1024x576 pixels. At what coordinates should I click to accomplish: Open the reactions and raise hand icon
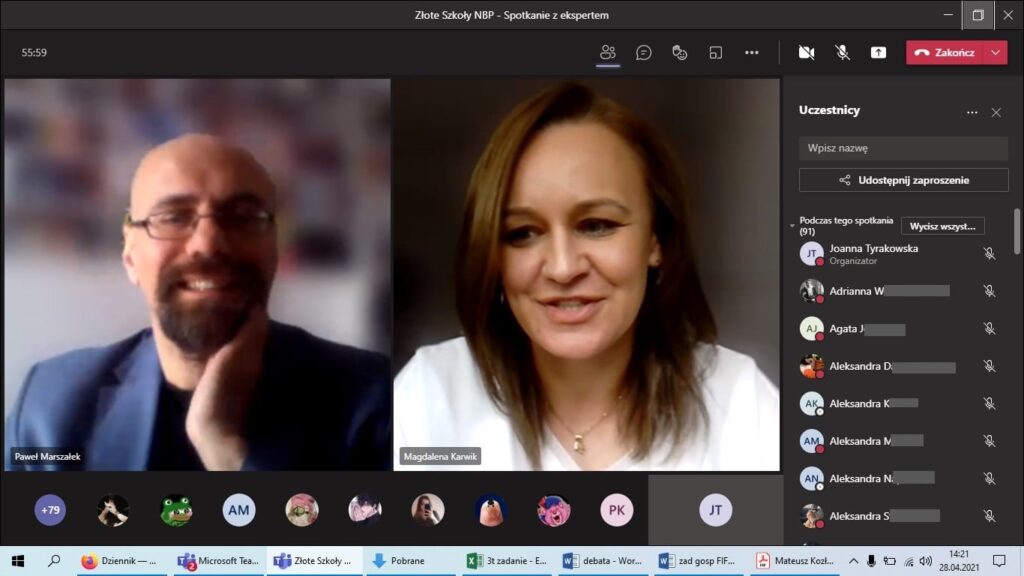click(x=680, y=52)
